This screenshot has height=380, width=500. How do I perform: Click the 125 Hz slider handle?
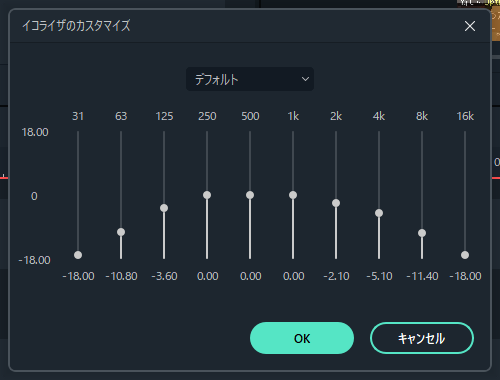pos(164,208)
